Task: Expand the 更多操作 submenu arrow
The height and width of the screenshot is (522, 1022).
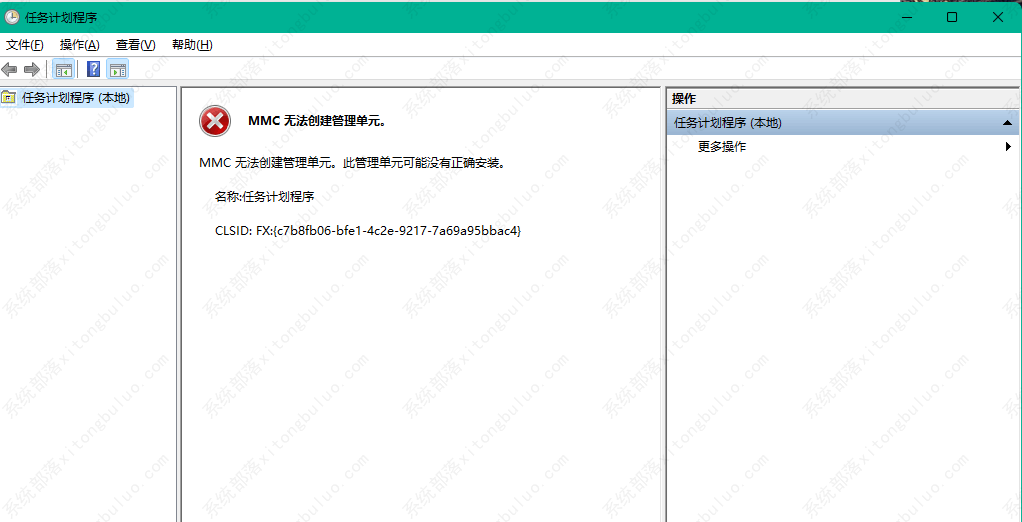Action: coord(1009,147)
